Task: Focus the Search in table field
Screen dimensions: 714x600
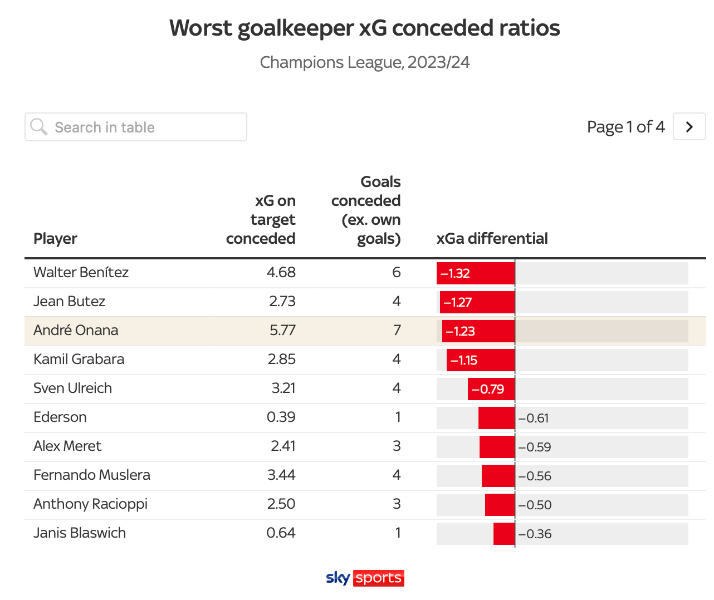Action: tap(145, 127)
